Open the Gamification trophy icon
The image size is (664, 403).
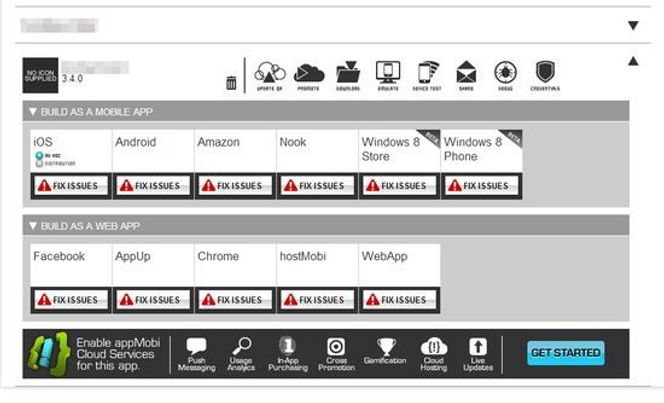click(385, 351)
